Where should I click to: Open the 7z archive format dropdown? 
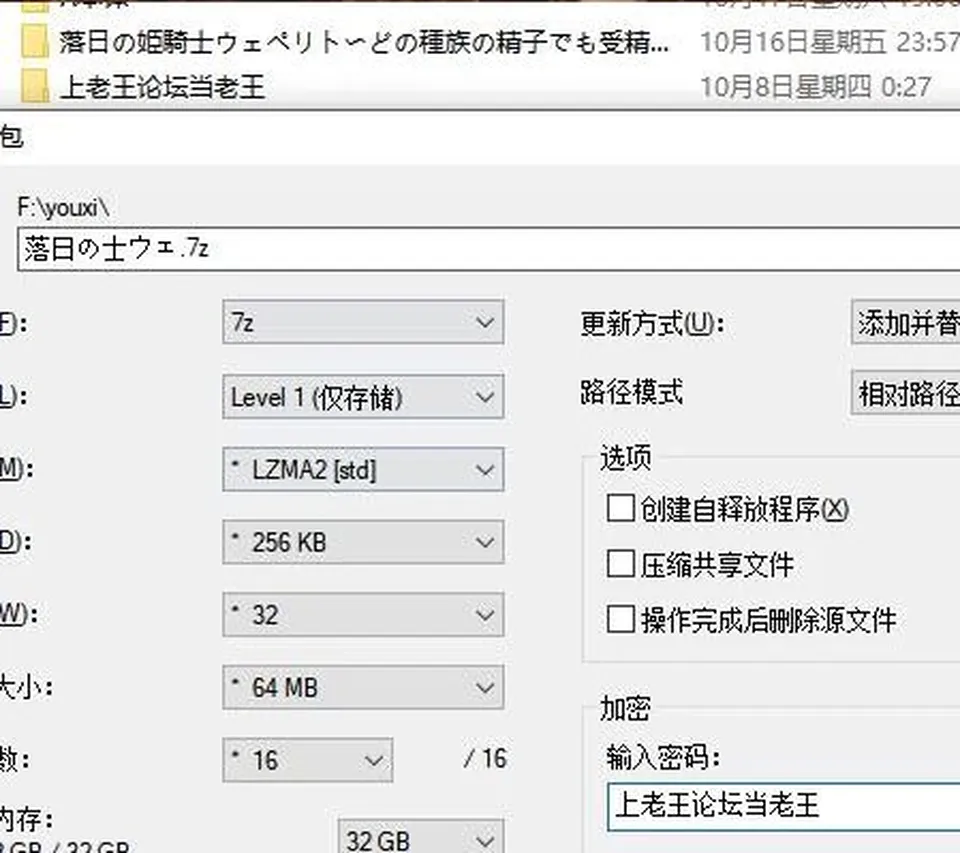point(363,322)
